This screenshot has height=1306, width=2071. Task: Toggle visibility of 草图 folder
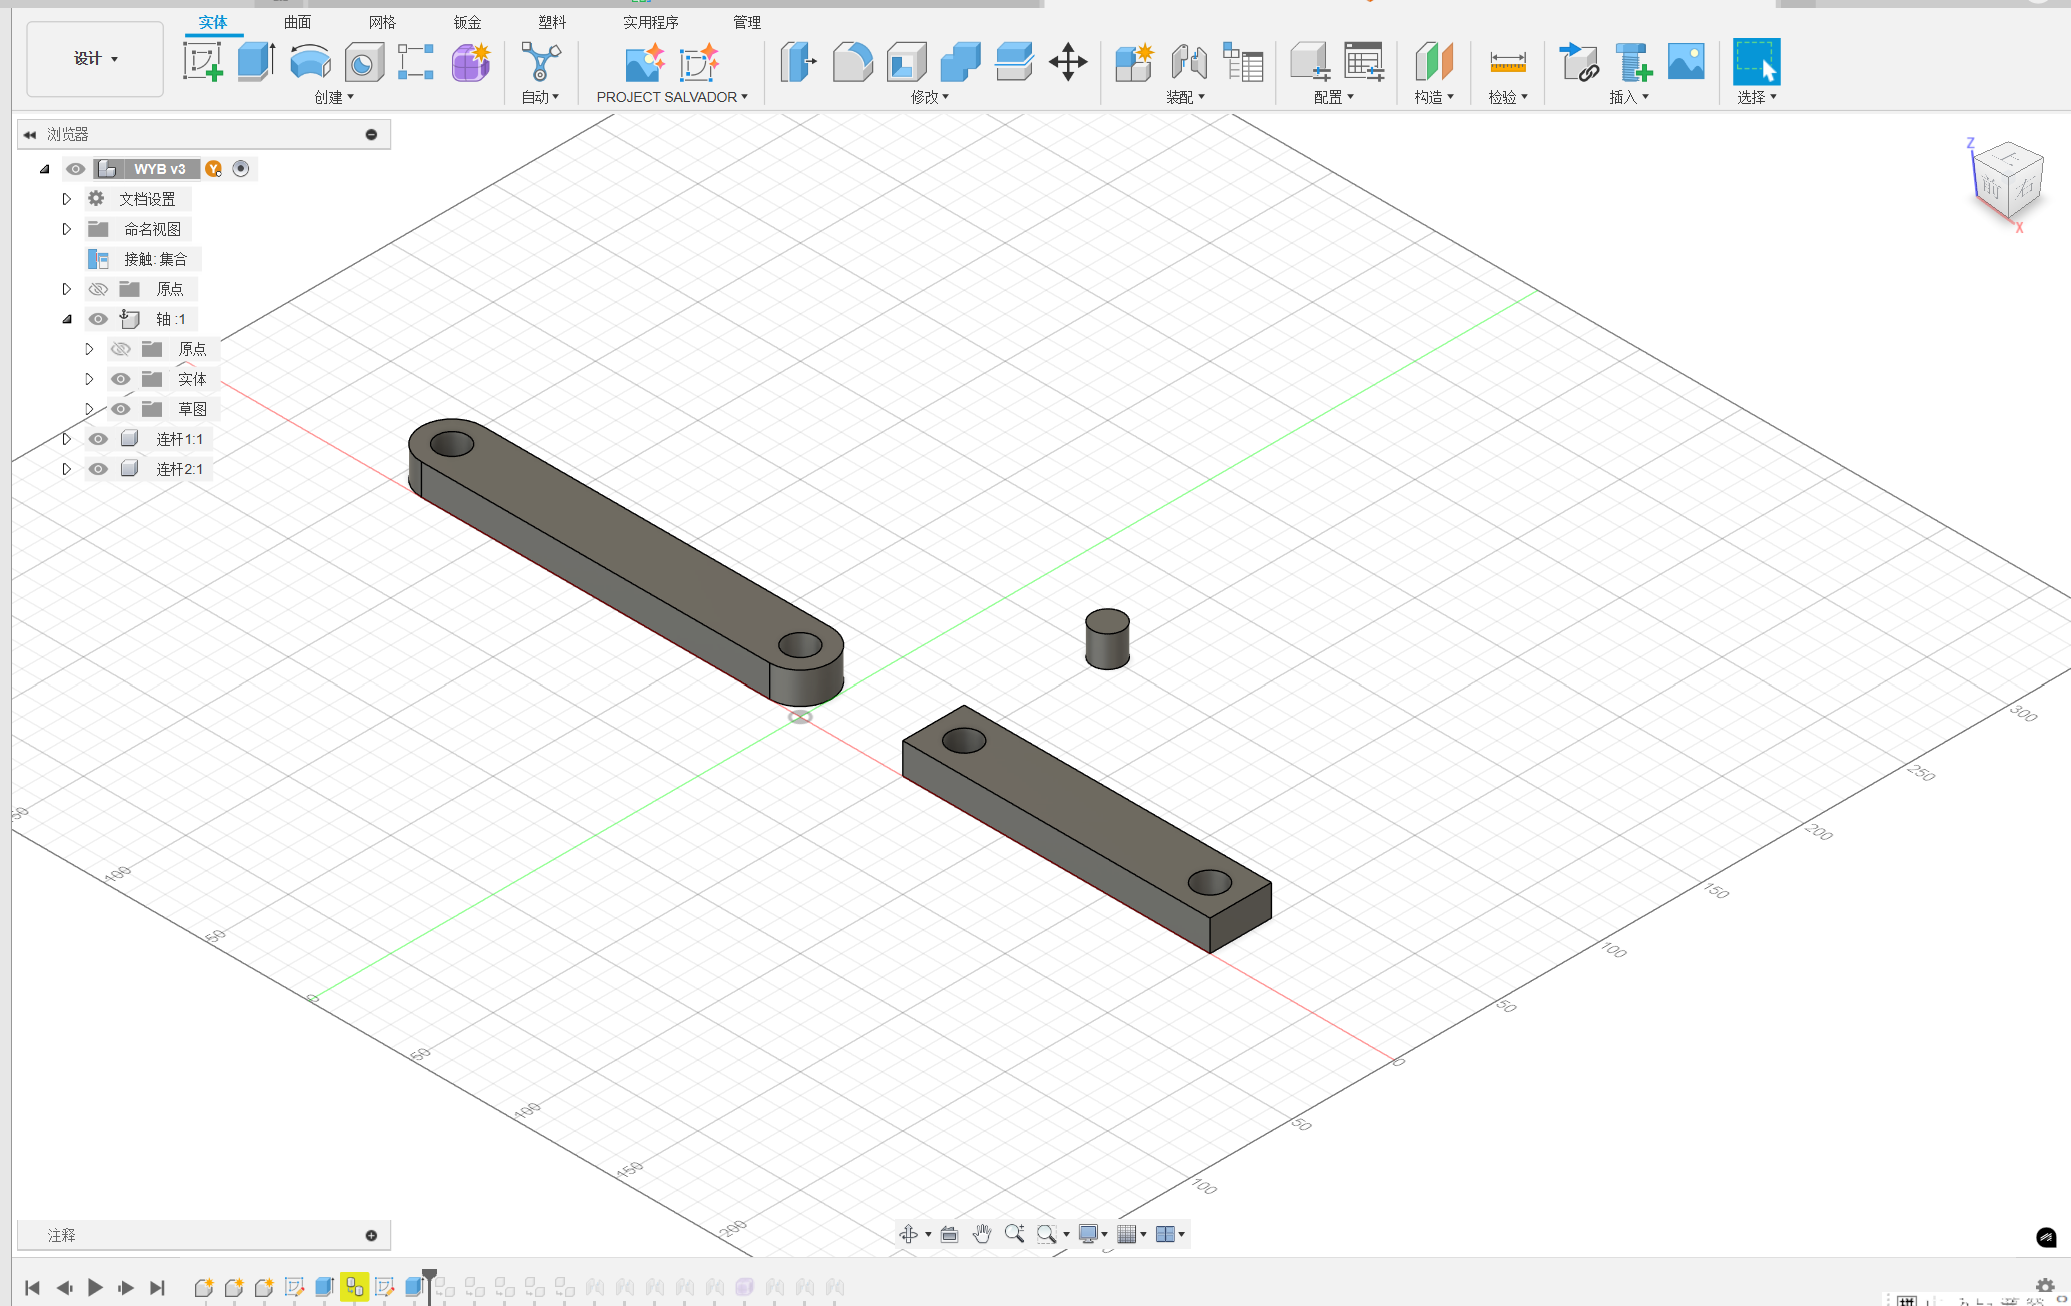pos(120,409)
